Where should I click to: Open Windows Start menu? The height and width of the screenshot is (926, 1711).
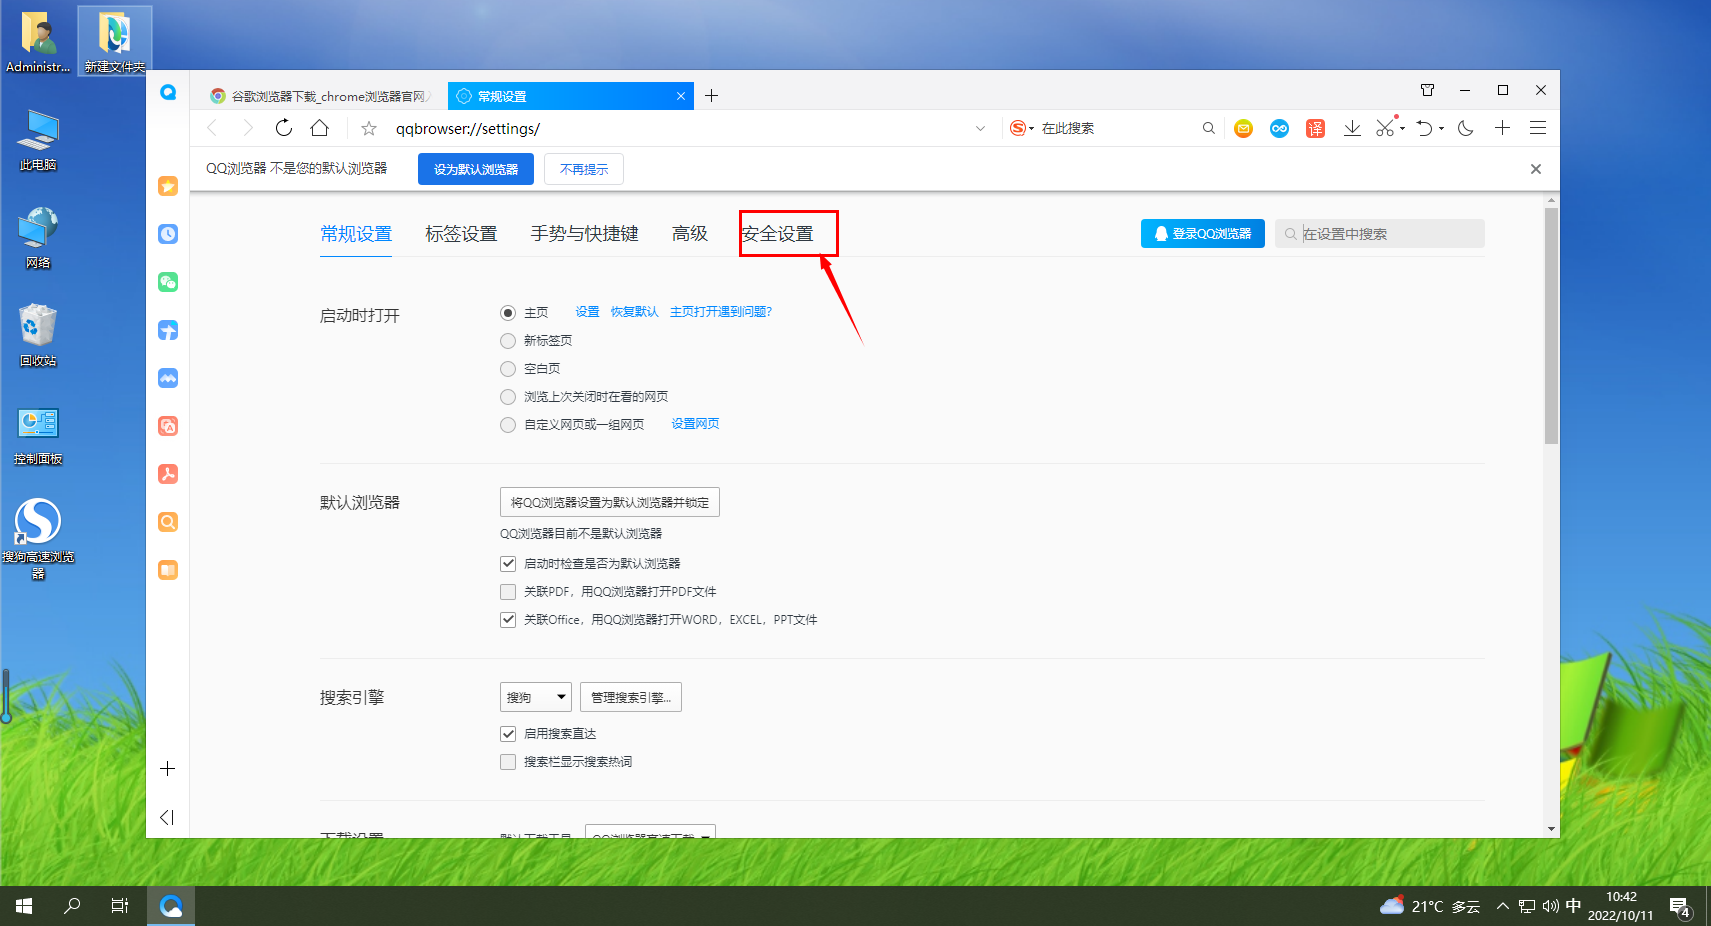(24, 906)
